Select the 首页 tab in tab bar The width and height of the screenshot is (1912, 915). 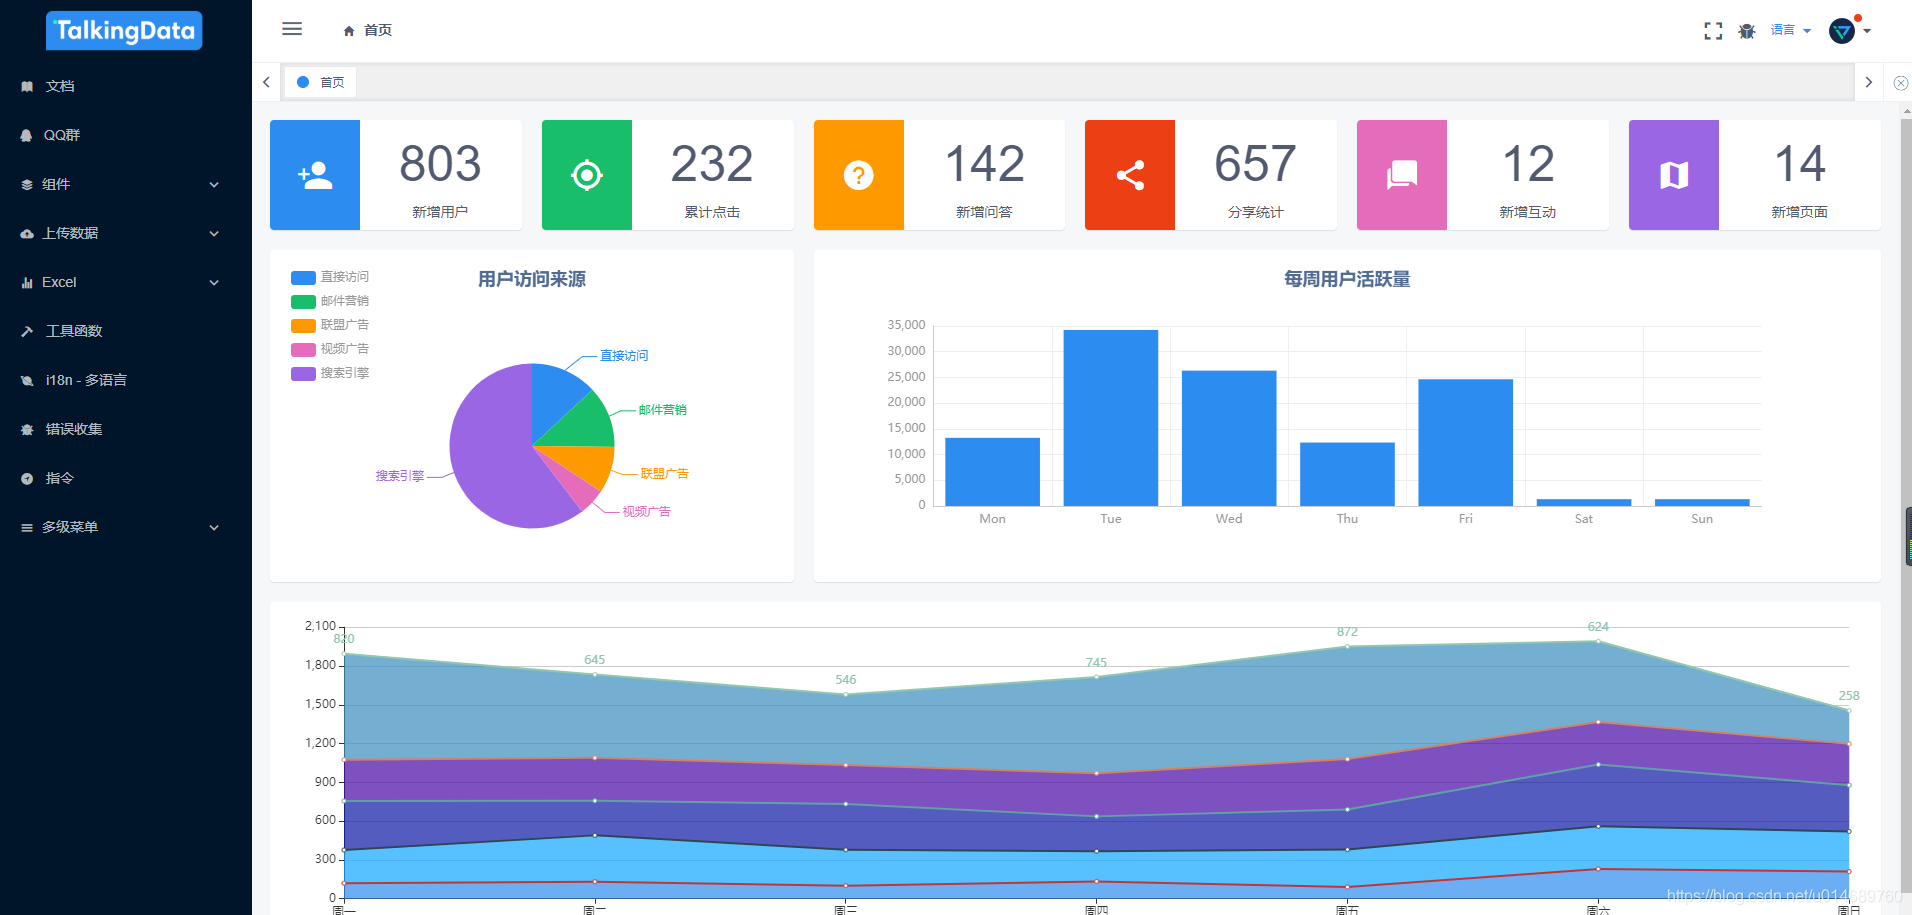coord(321,82)
